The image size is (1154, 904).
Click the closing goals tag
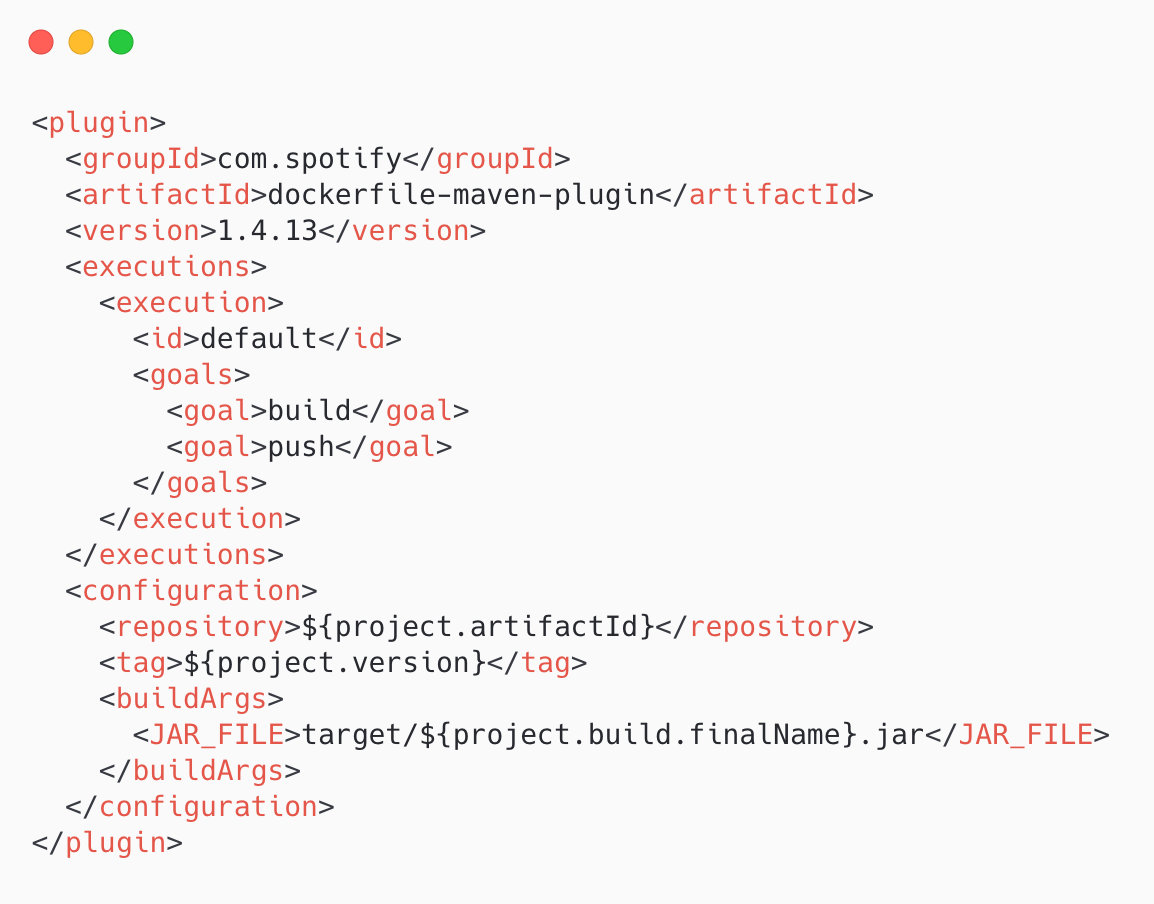click(x=200, y=483)
